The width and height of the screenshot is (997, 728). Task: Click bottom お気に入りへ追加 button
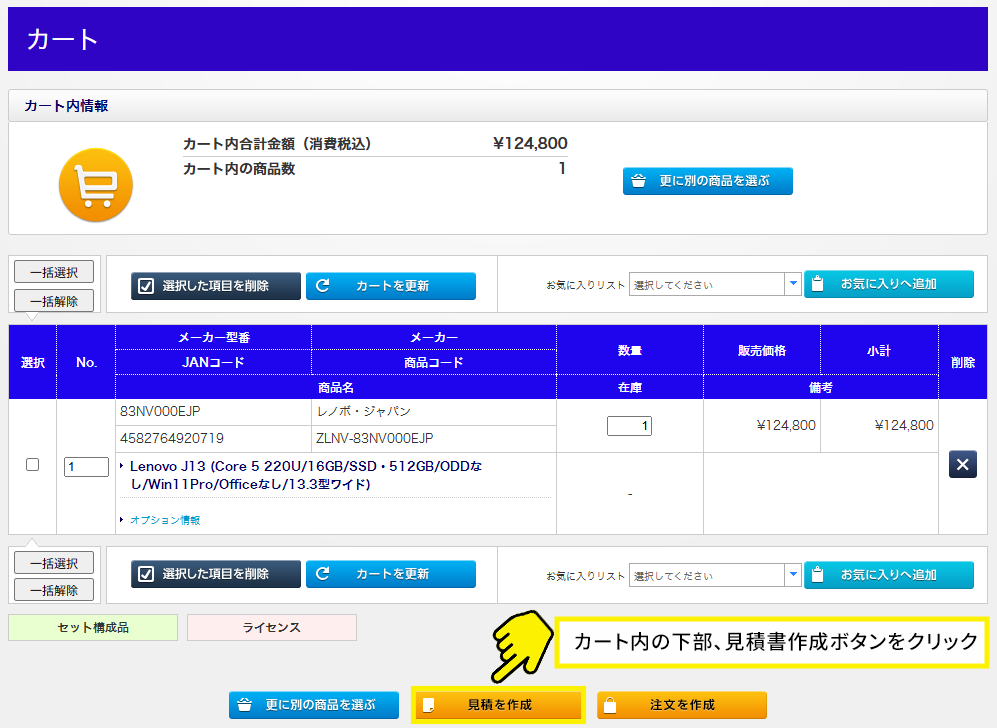888,575
